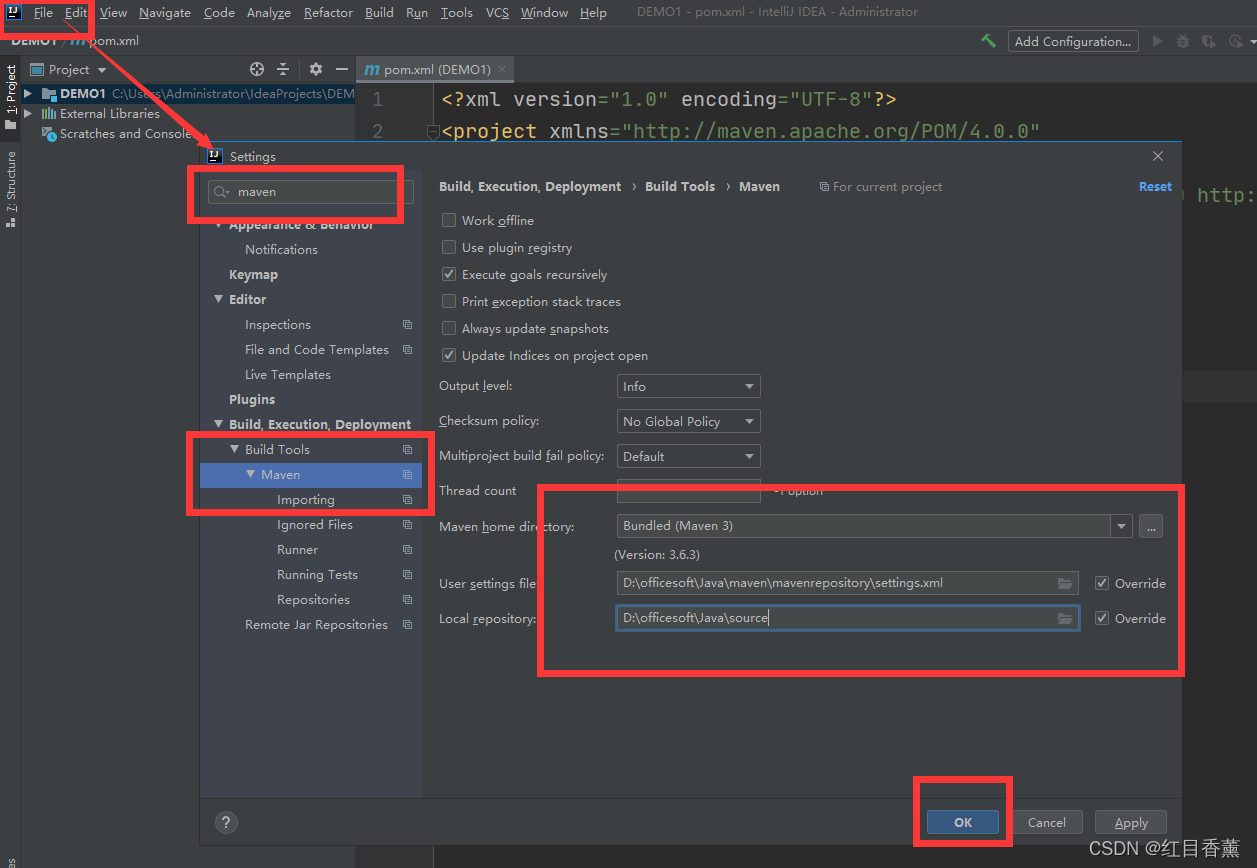Image resolution: width=1257 pixels, height=868 pixels.
Task: Collapse Build, Execution, Deployment section
Action: coord(219,424)
